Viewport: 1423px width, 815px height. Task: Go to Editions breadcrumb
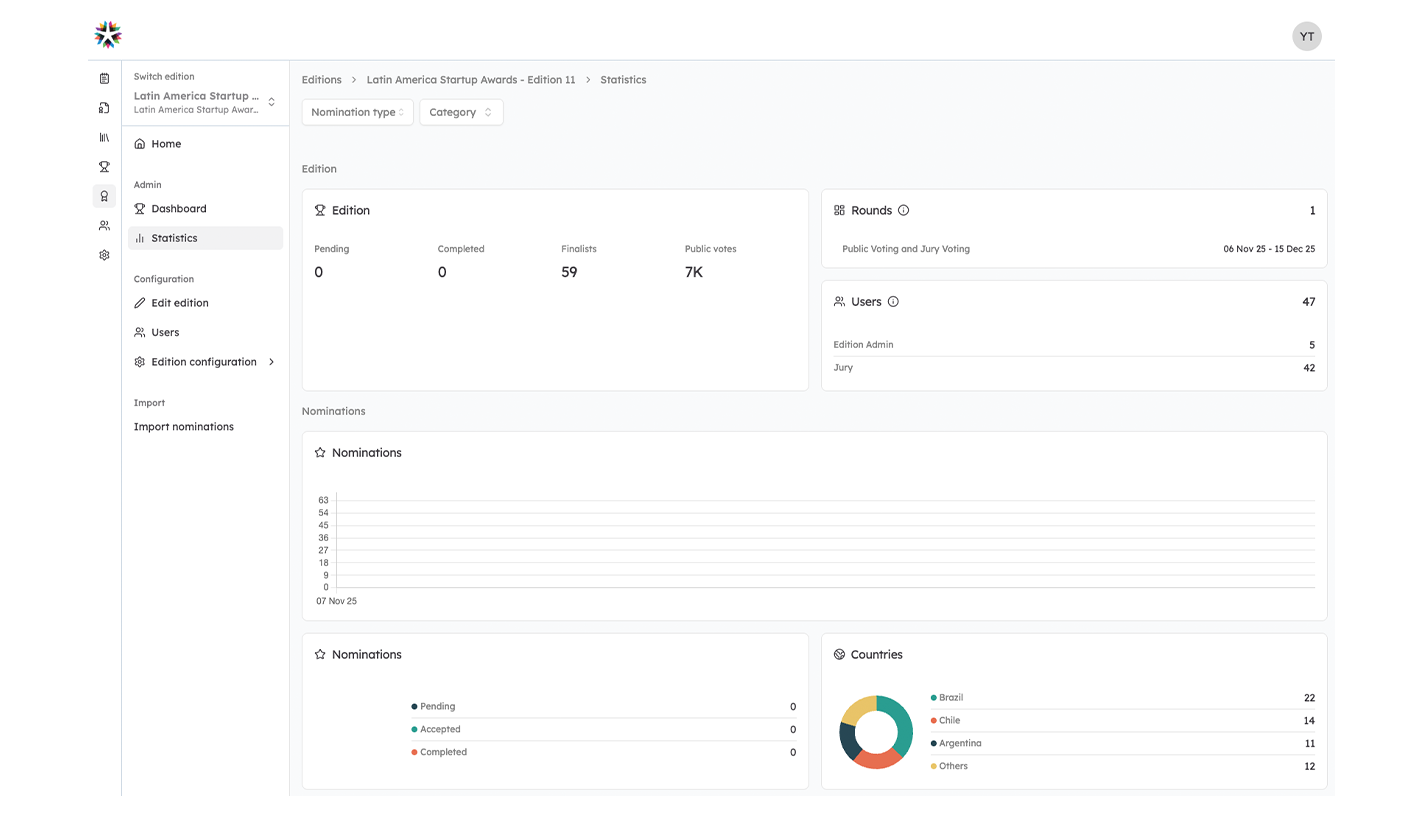(x=322, y=80)
